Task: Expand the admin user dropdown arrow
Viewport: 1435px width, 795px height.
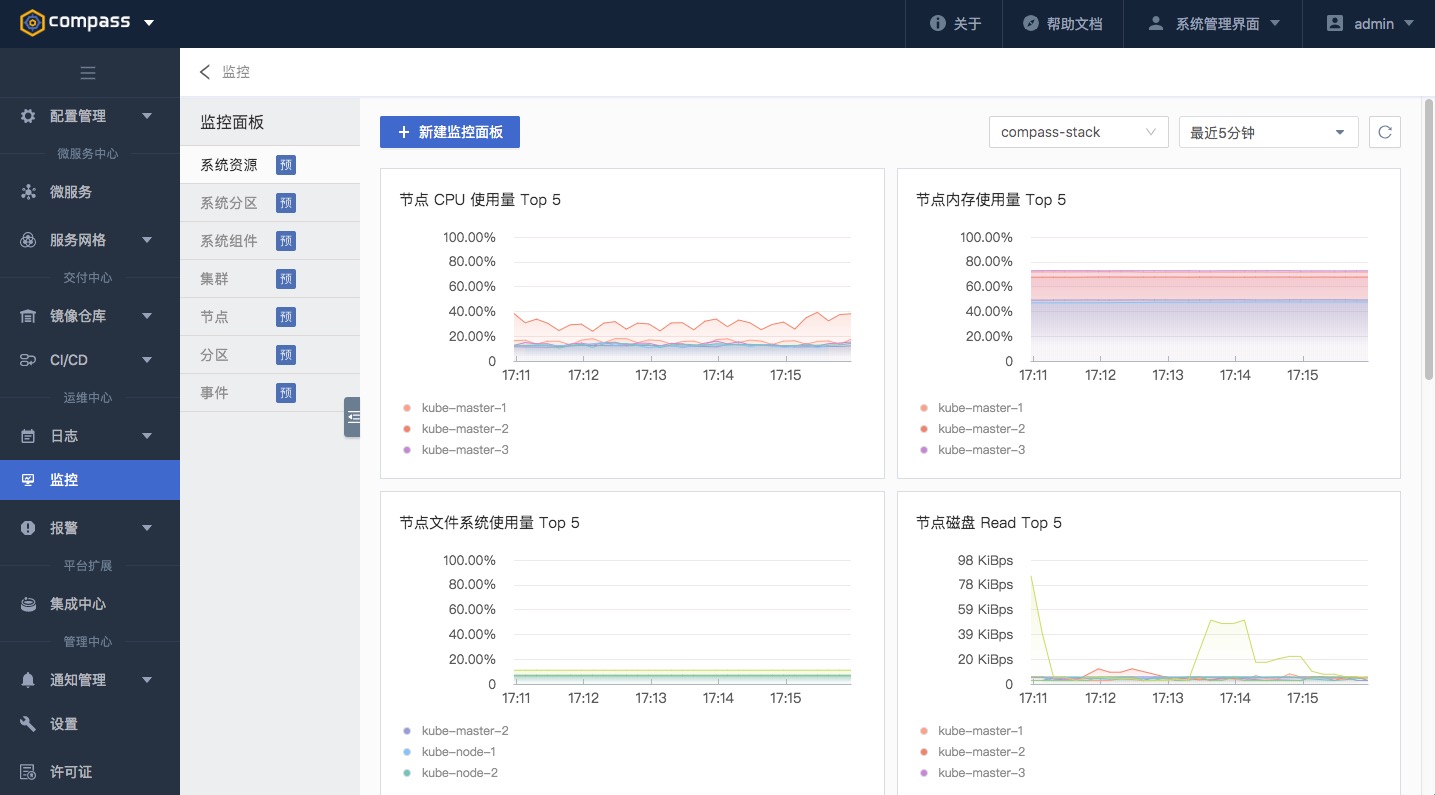Action: click(1409, 23)
